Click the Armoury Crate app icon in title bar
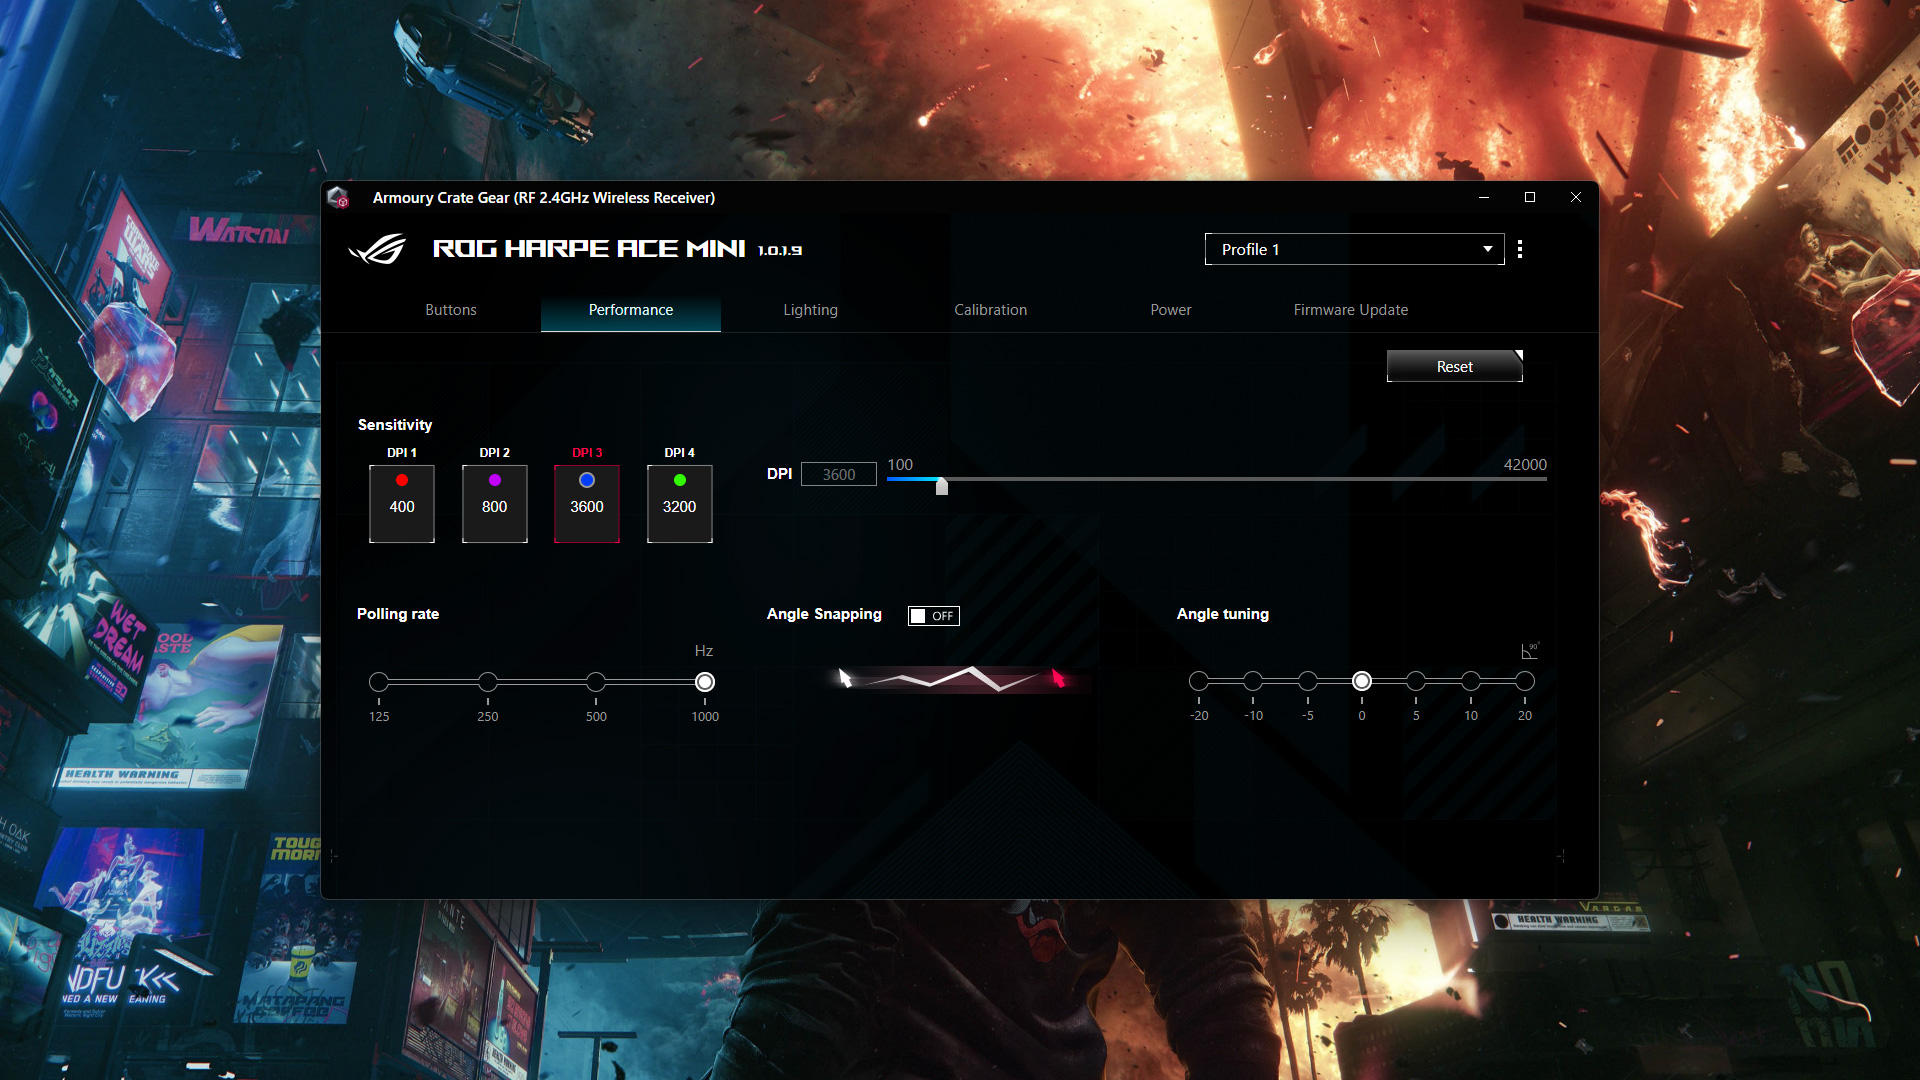This screenshot has height=1080, width=1920. (338, 197)
